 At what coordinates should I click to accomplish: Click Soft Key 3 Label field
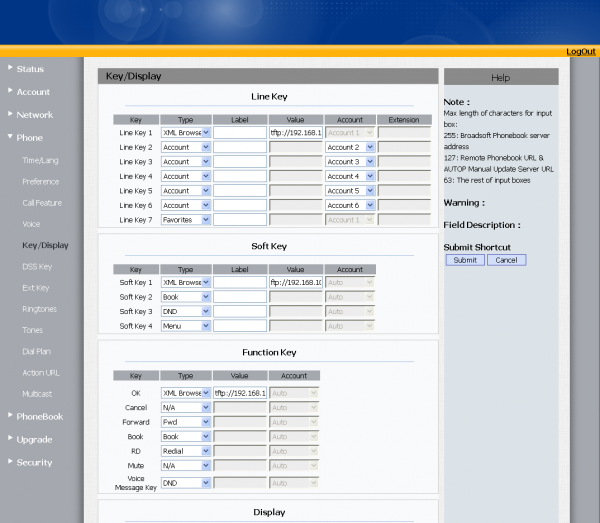(240, 311)
